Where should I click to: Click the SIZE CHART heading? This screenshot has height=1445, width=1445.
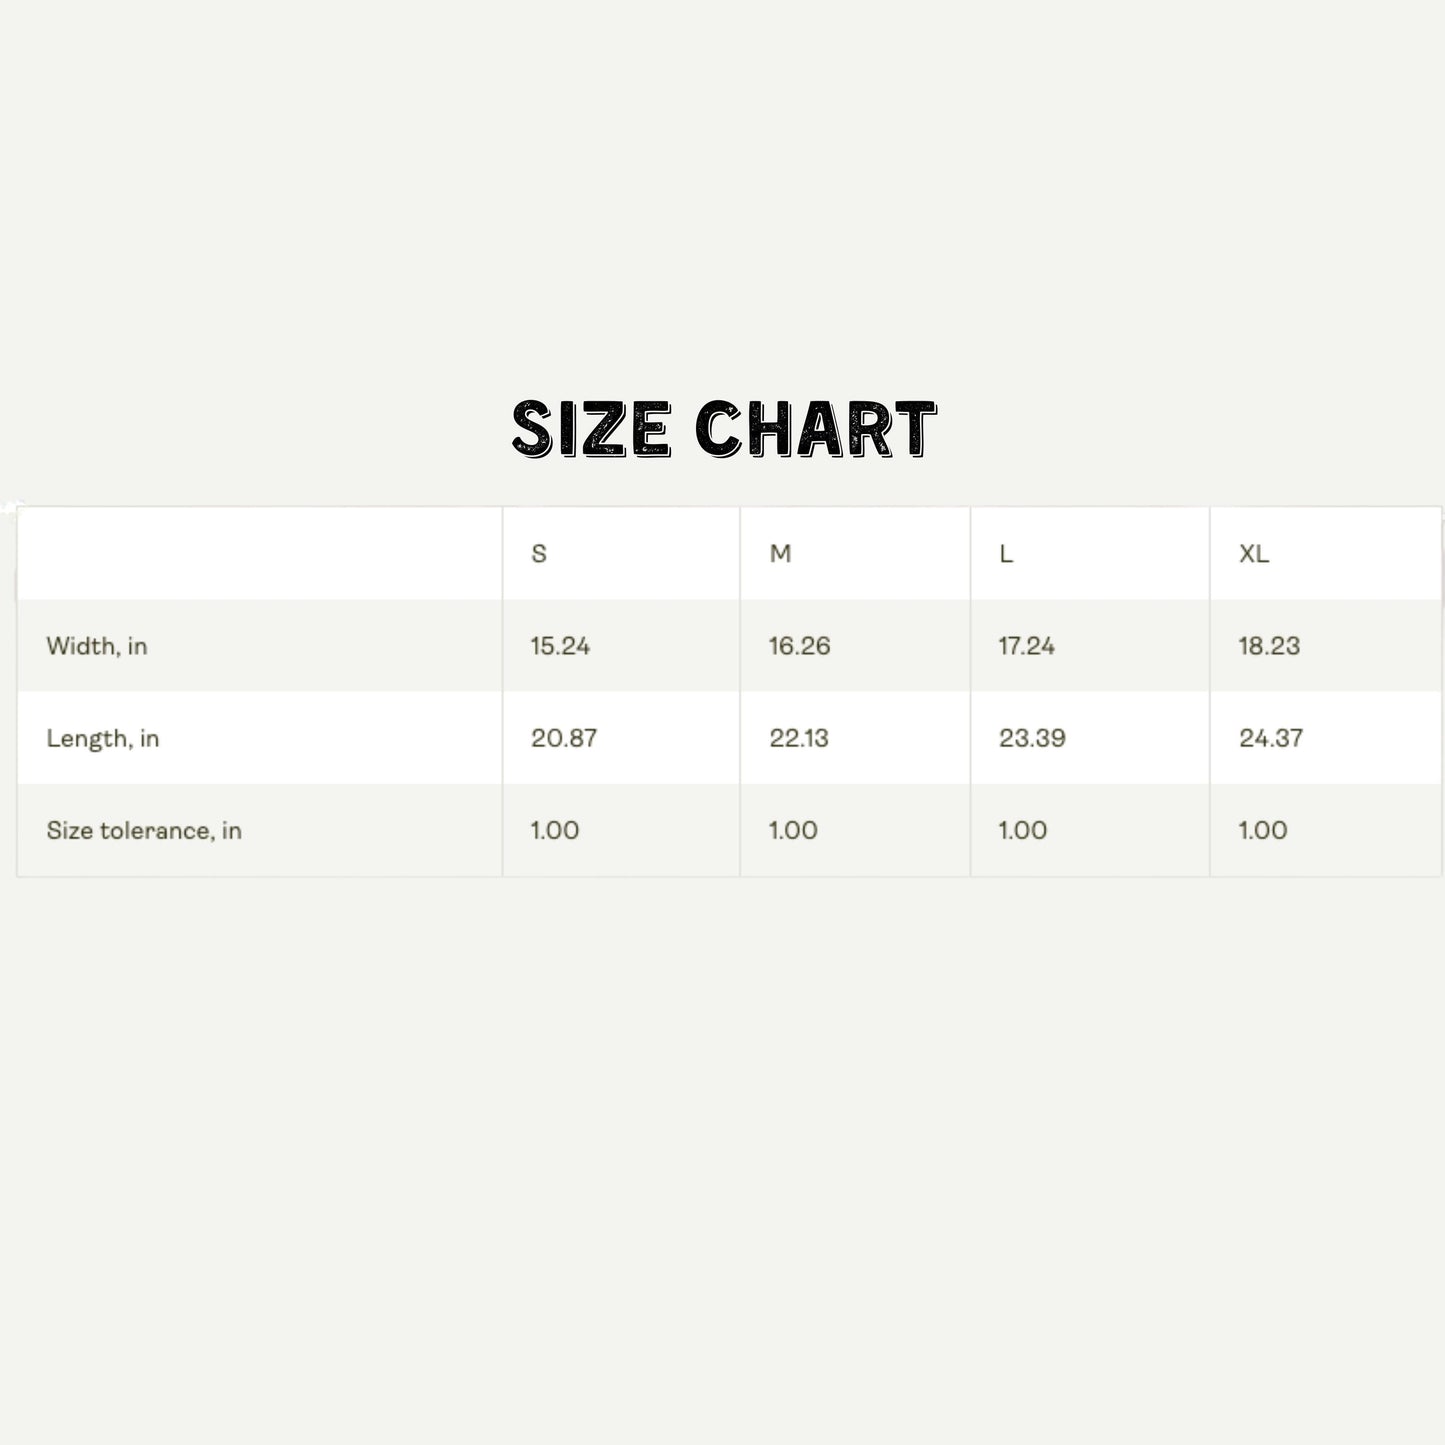(723, 429)
